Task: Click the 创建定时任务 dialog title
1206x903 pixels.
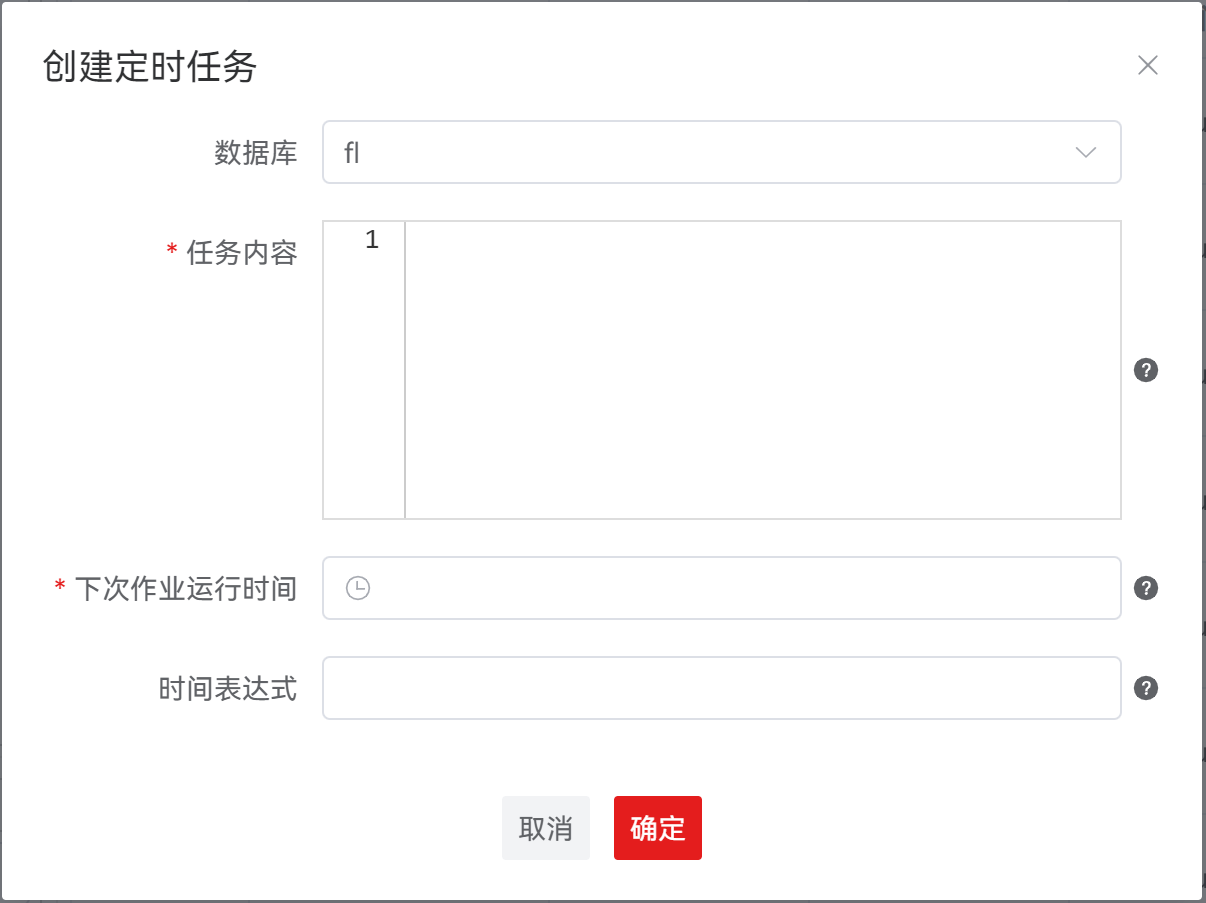Action: click(x=150, y=67)
